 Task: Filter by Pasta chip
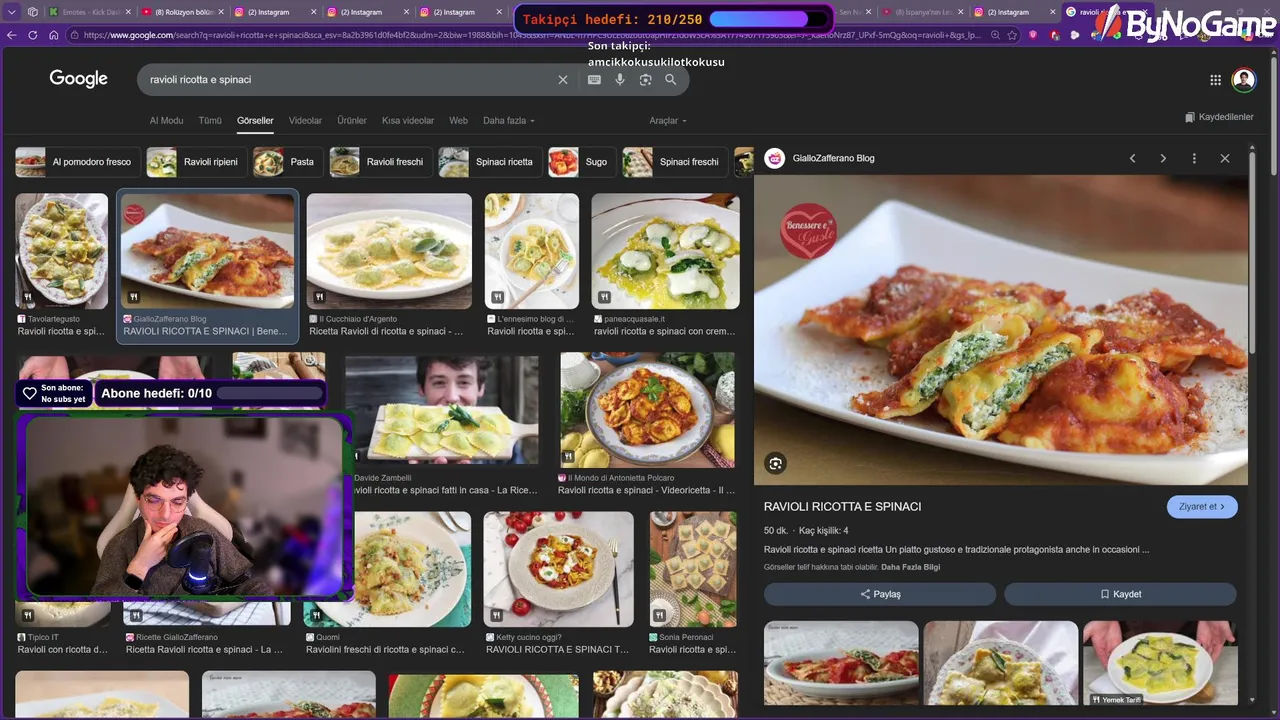pyautogui.click(x=287, y=162)
